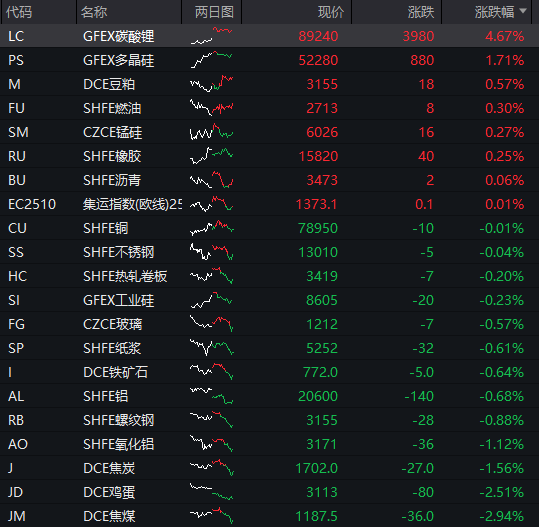The image size is (539, 527).
Task: Open the DCE鸡蛋 two-day chart thumbnail
Action: point(212,492)
